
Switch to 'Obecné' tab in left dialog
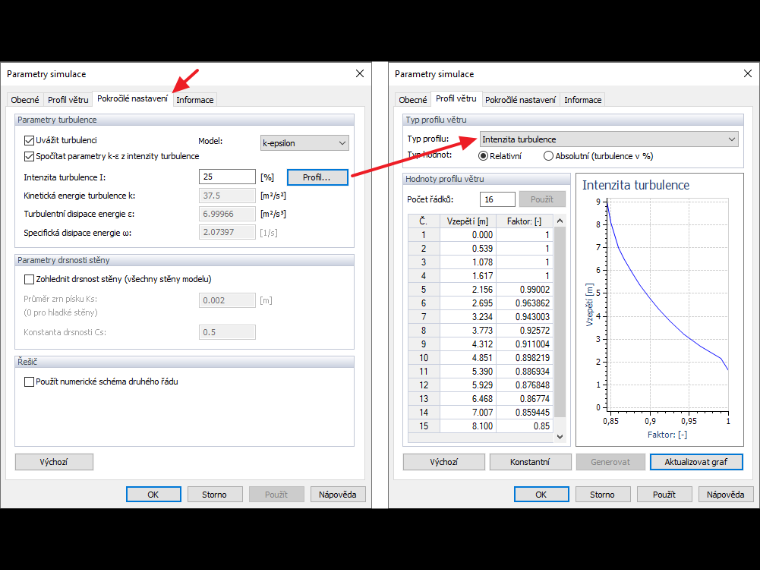(25, 100)
